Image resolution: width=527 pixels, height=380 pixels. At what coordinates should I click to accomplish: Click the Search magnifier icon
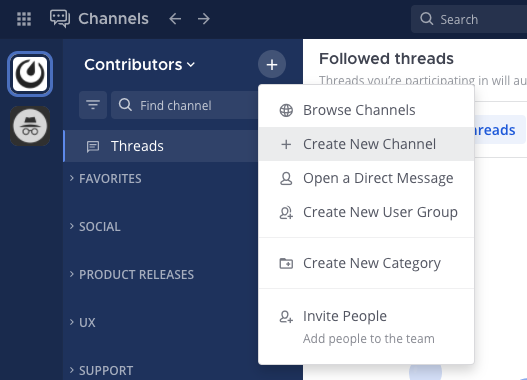[x=427, y=19]
